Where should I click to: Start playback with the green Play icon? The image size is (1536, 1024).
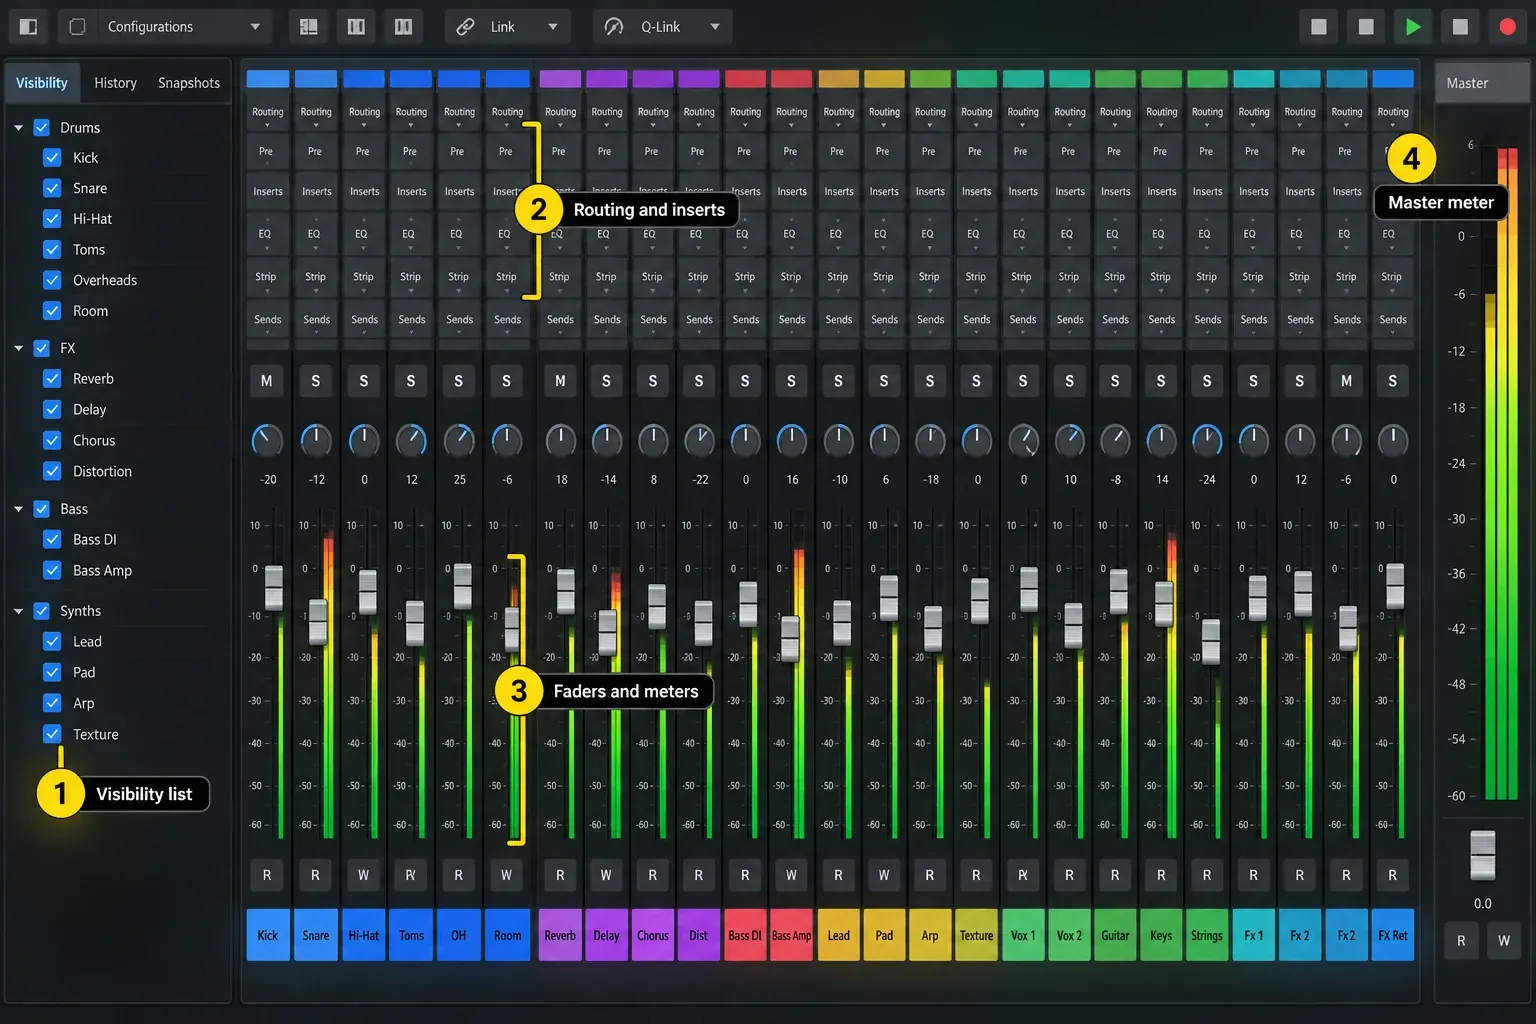[1413, 27]
